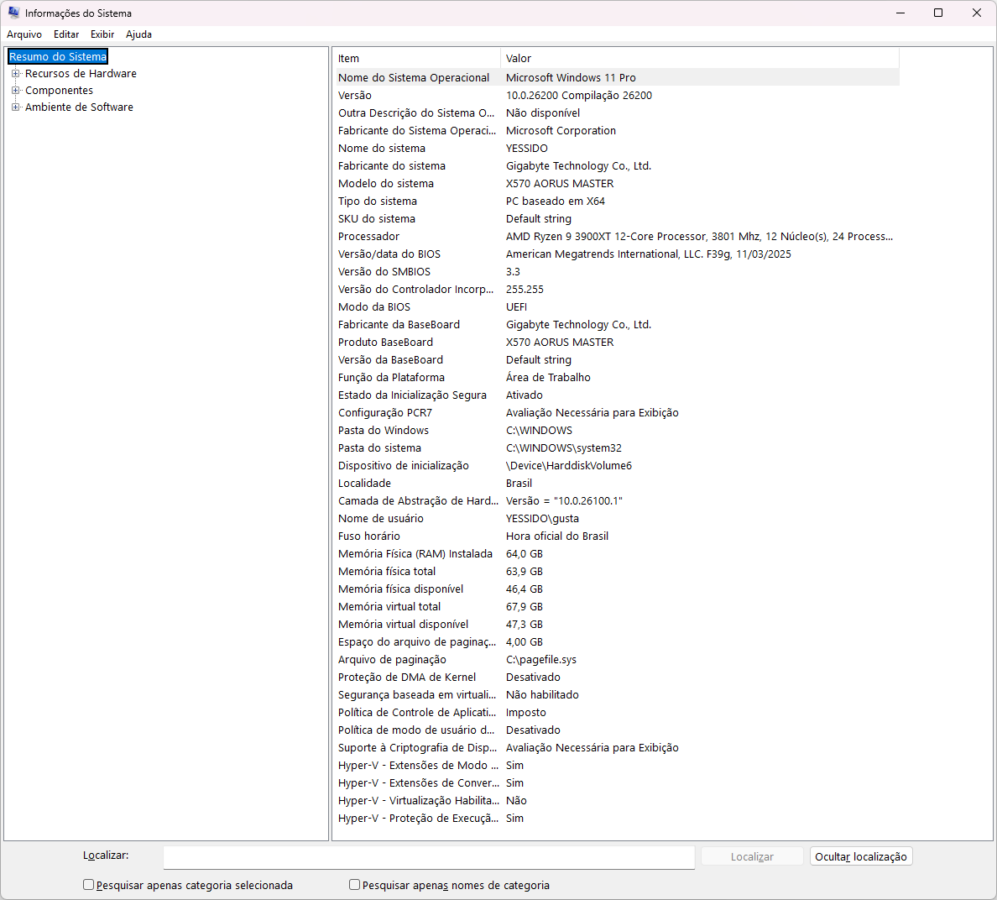Select Resumo do Sistema tree node
The width and height of the screenshot is (997, 900).
58,57
